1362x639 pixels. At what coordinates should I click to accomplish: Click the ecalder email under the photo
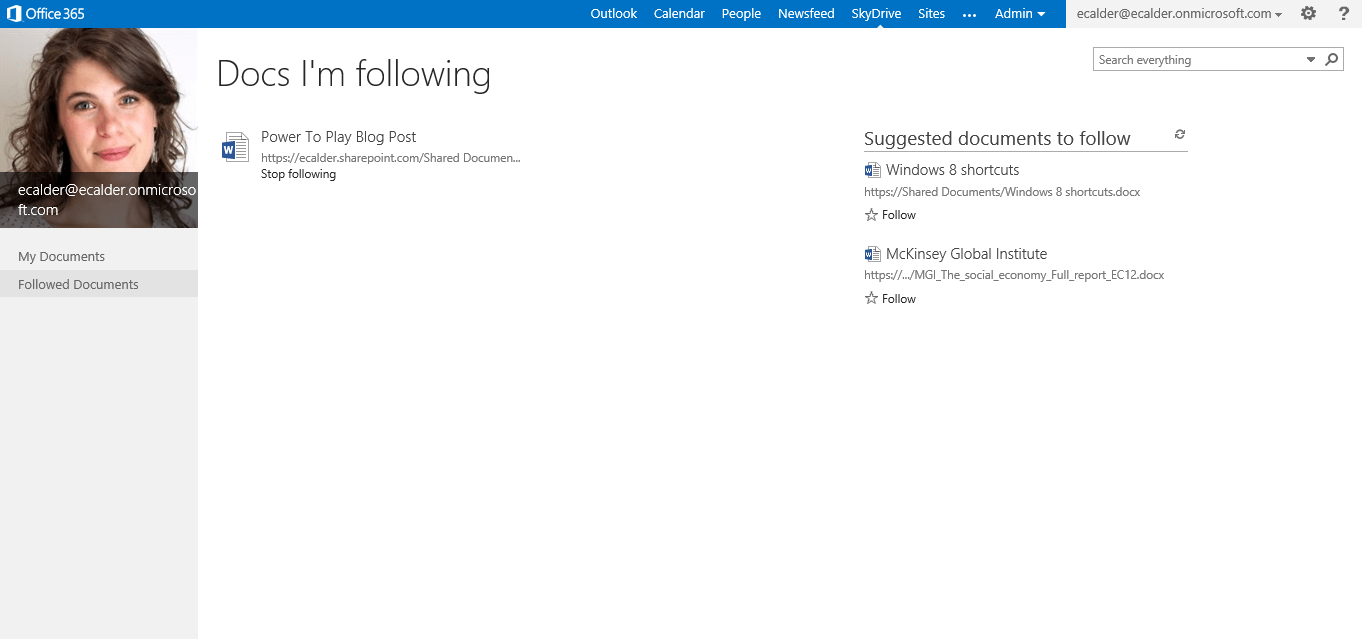107,200
